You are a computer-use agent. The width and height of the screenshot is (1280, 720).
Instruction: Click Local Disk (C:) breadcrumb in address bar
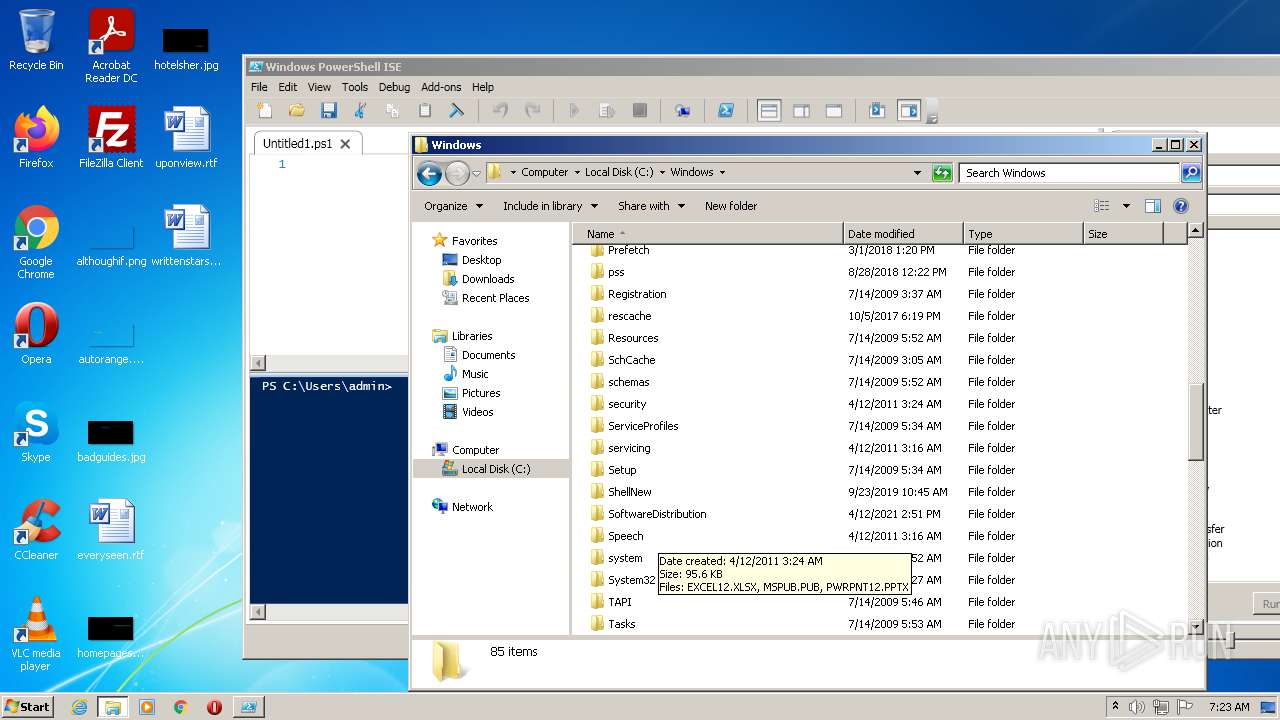click(x=619, y=173)
